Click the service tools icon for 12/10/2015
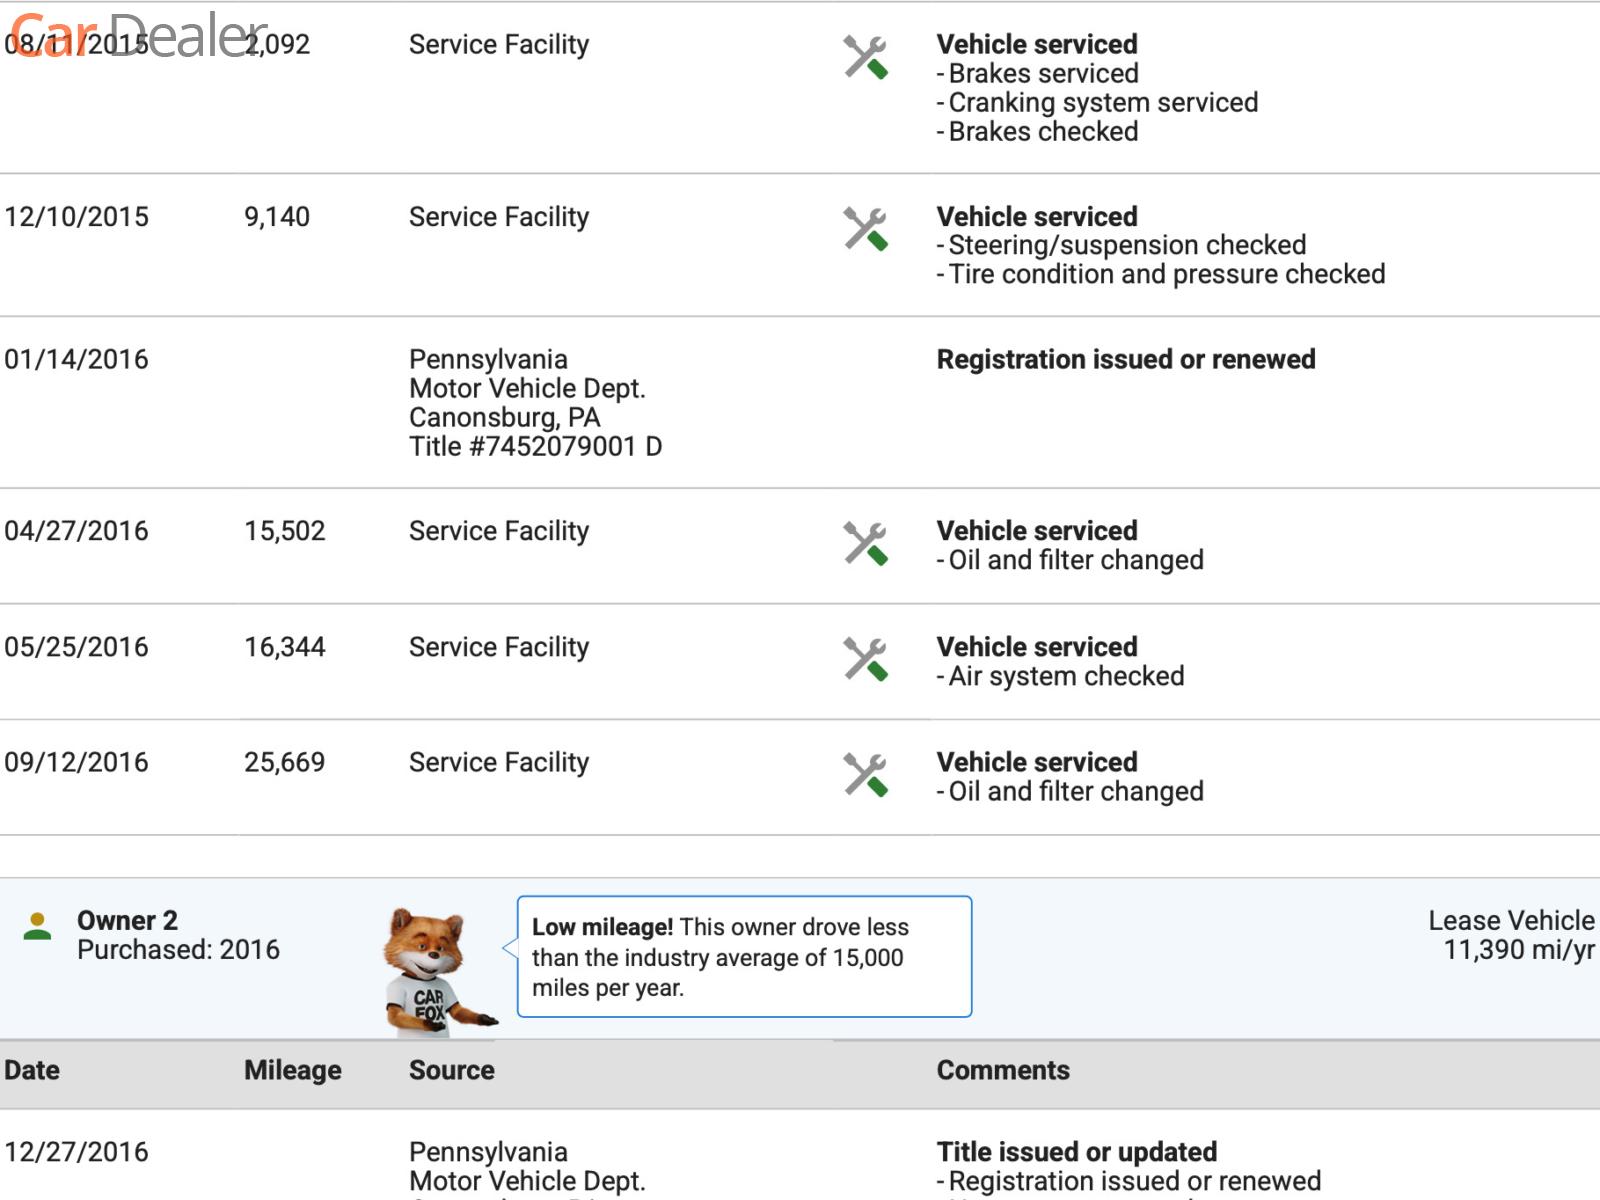This screenshot has width=1600, height=1200. coord(865,230)
